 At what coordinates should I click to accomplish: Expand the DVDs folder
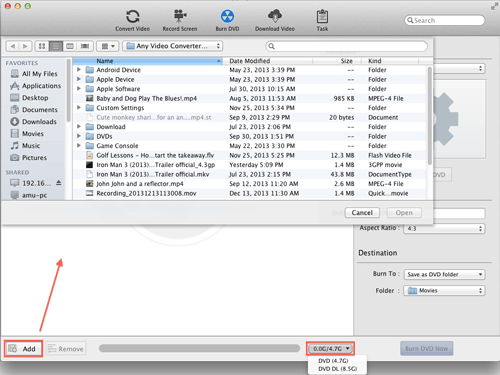coord(79,136)
